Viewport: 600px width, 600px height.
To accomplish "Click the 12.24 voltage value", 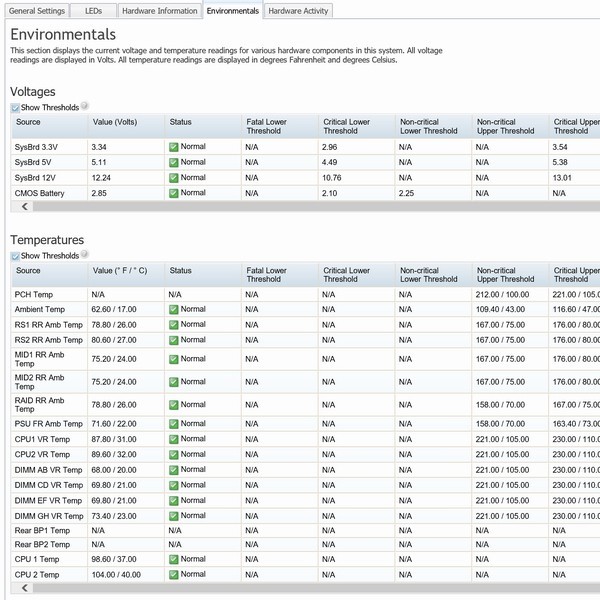I will tap(101, 178).
